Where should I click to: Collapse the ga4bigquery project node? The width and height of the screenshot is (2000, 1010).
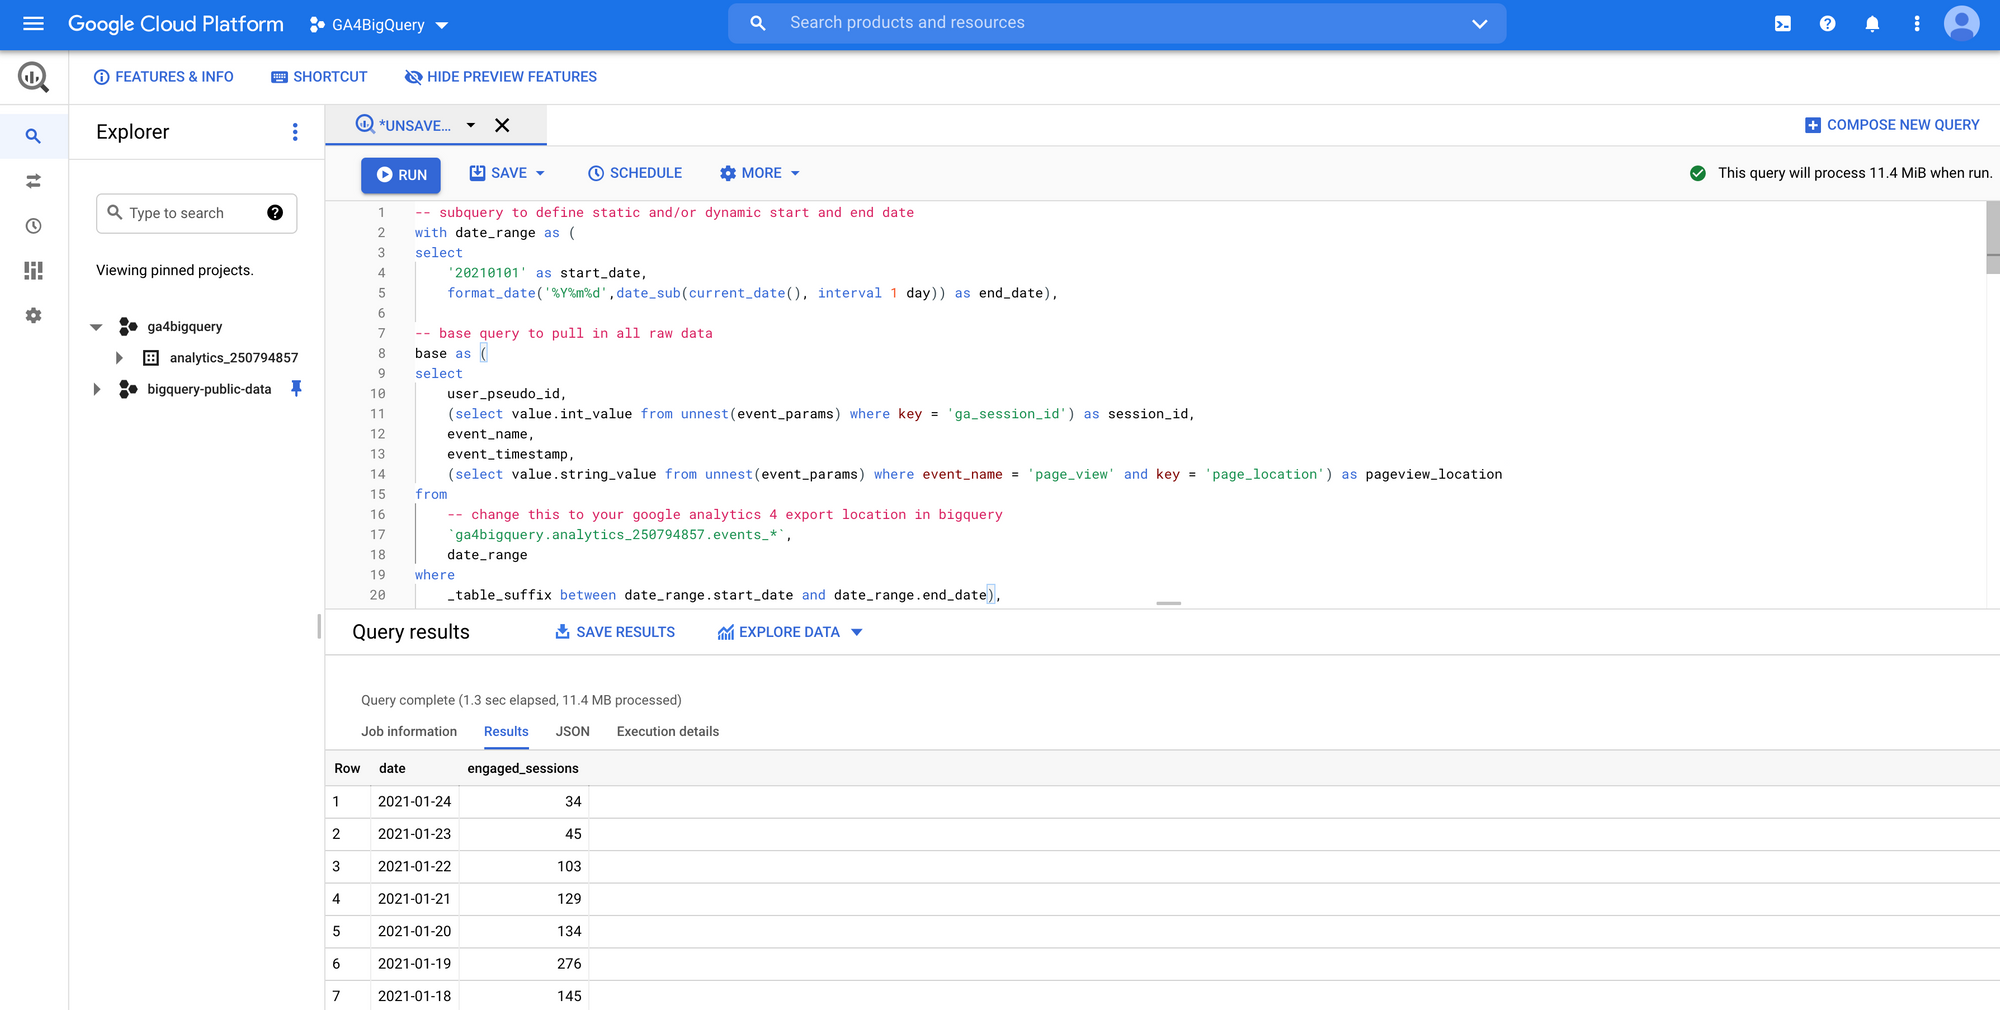96,327
